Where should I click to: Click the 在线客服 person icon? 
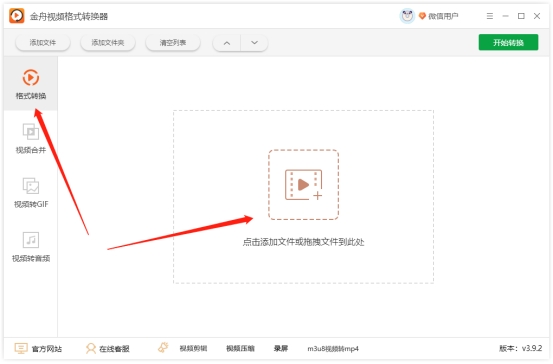pos(91,348)
